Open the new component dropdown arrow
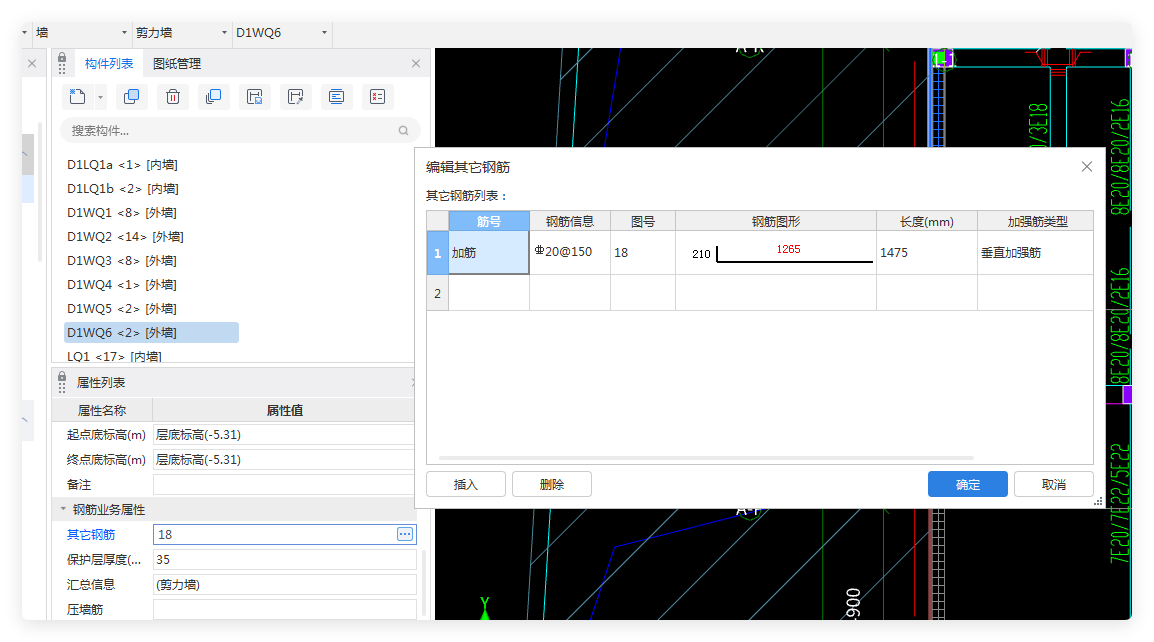This screenshot has height=642, width=1154. pyautogui.click(x=100, y=97)
